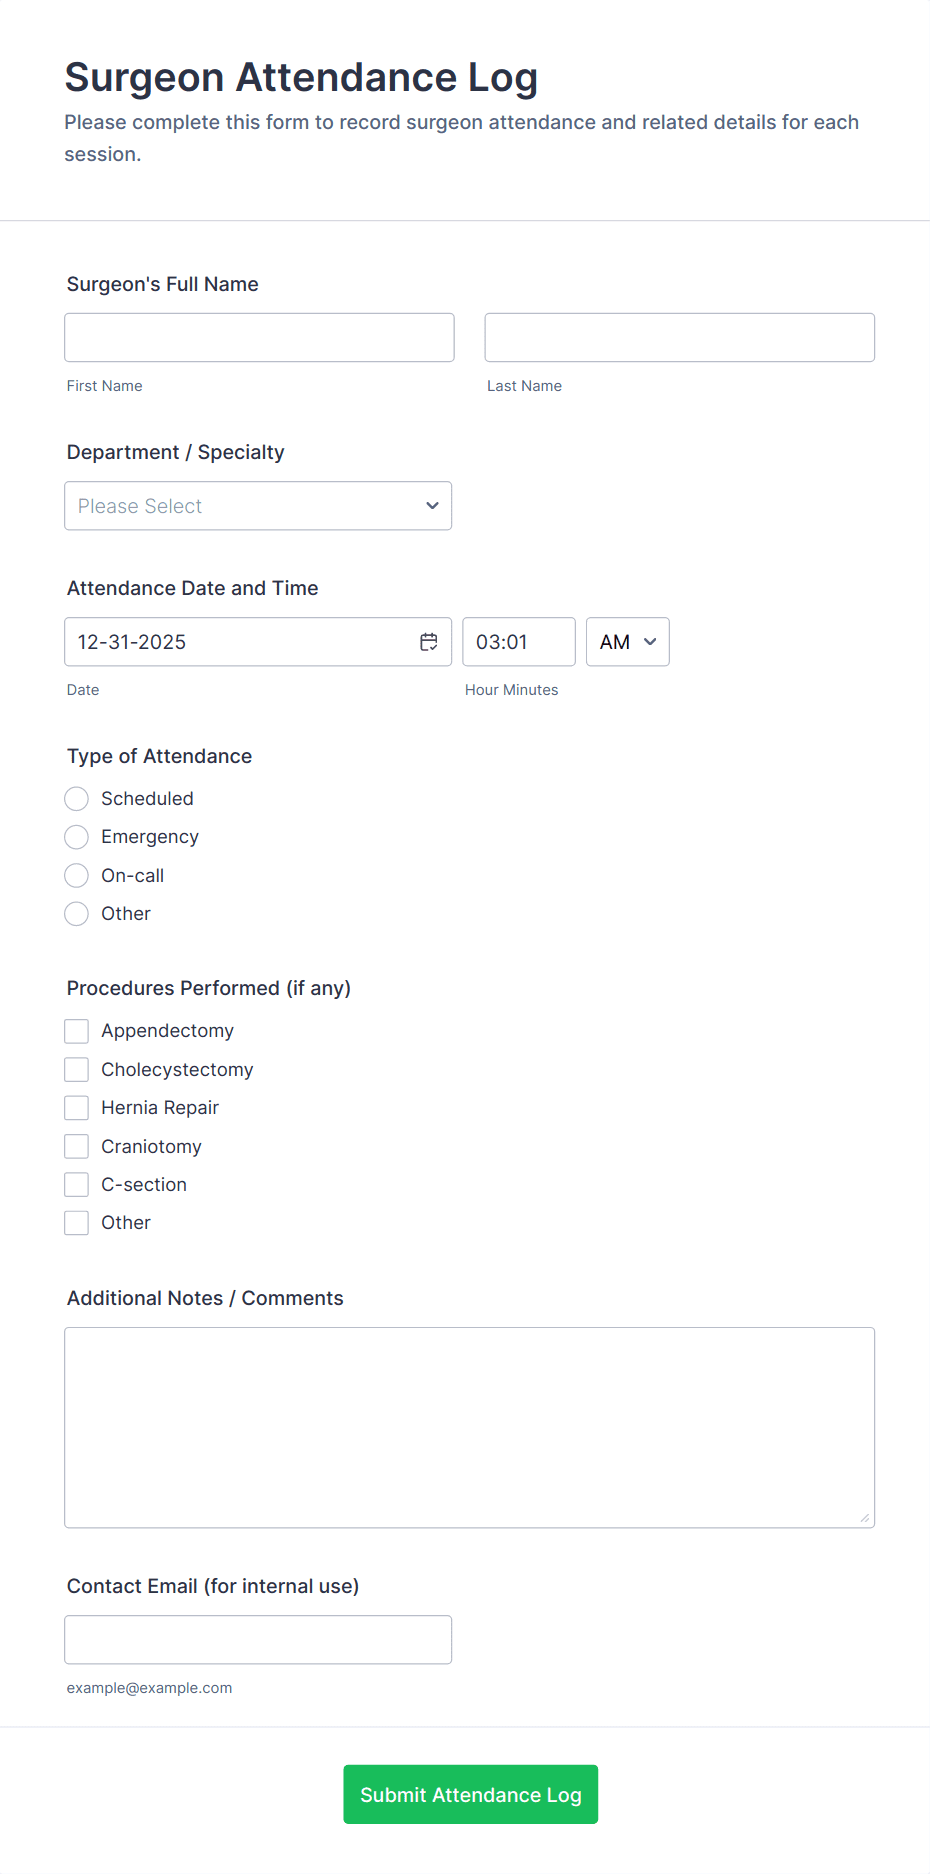Click the First Name field
Viewport: 930px width, 1874px height.
(x=258, y=337)
